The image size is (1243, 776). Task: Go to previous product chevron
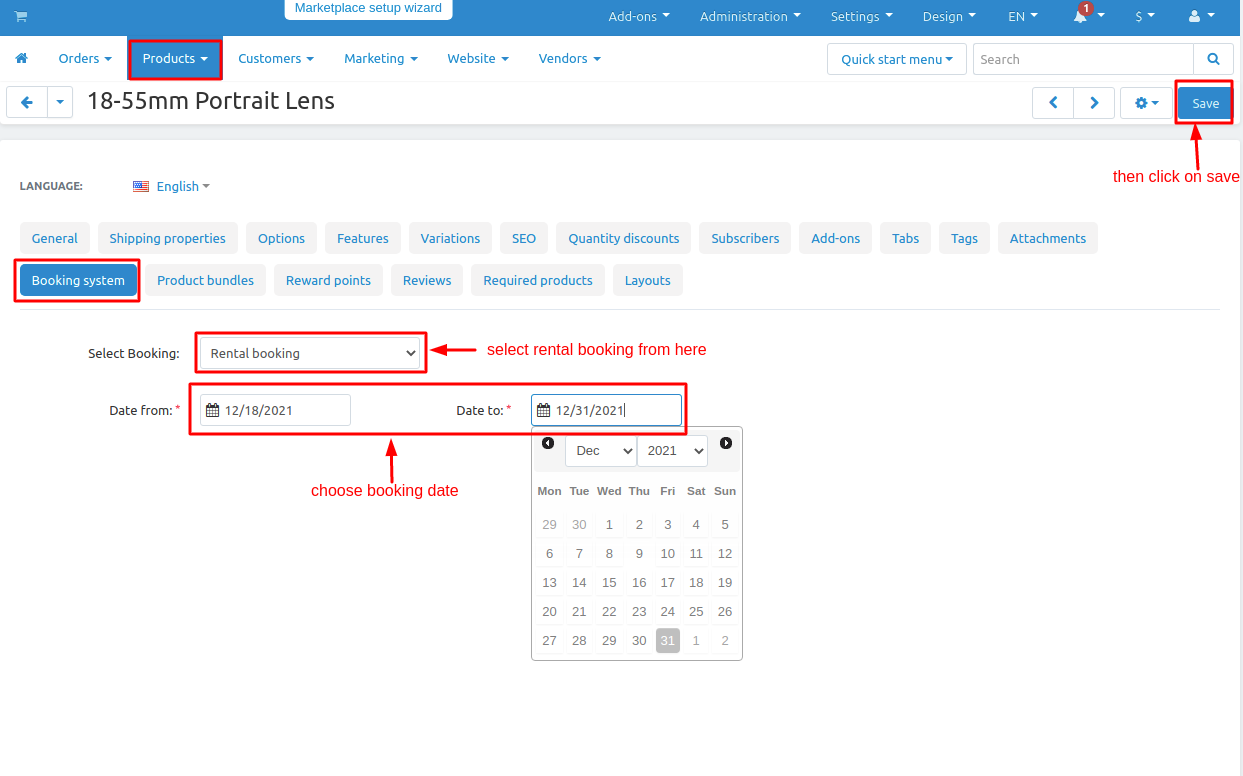1053,103
